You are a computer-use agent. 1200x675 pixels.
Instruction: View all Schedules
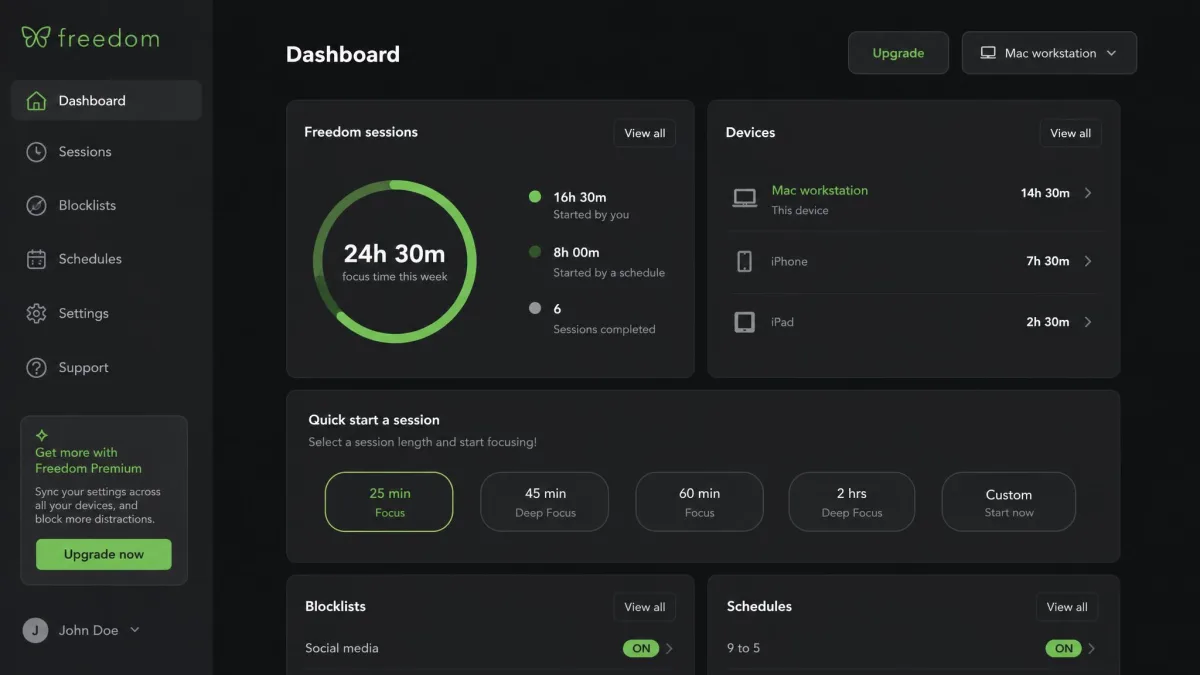pos(1067,607)
